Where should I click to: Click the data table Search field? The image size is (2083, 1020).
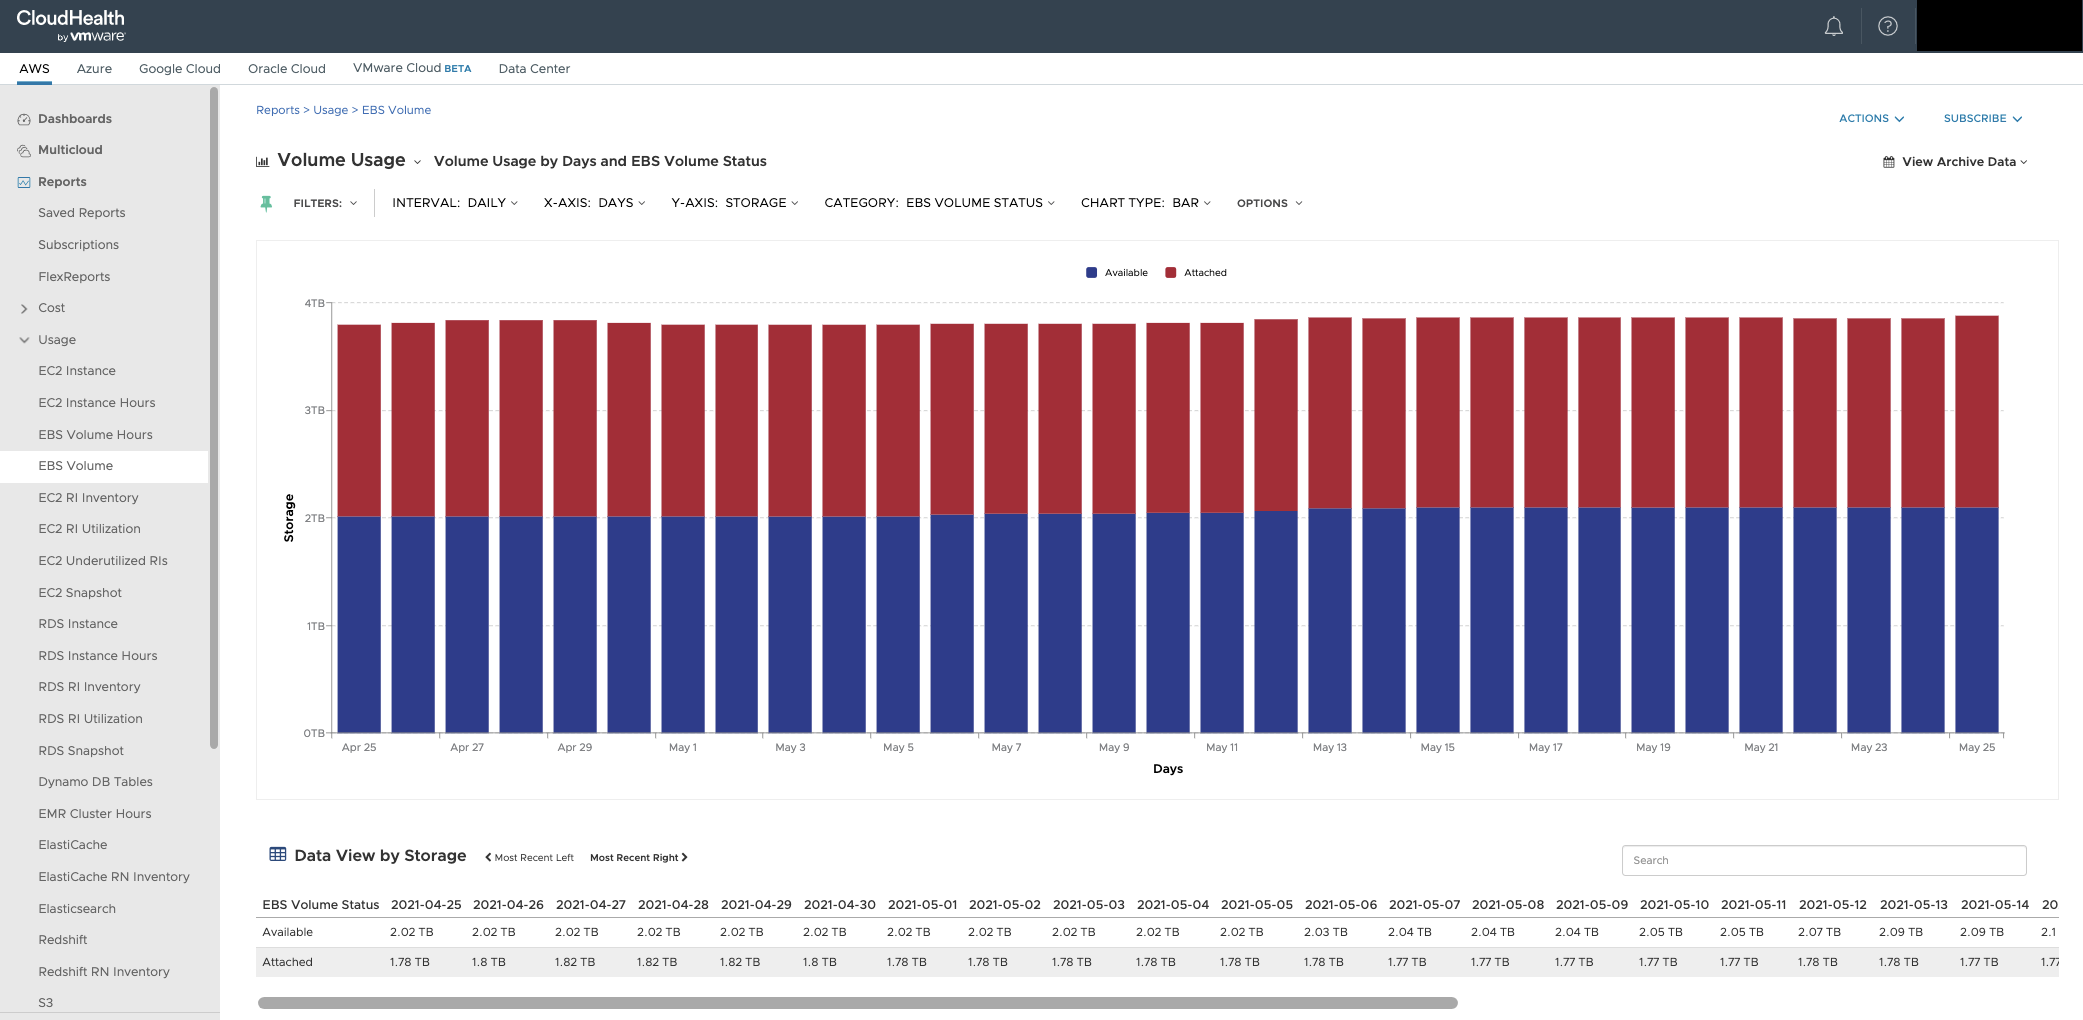click(x=1823, y=860)
